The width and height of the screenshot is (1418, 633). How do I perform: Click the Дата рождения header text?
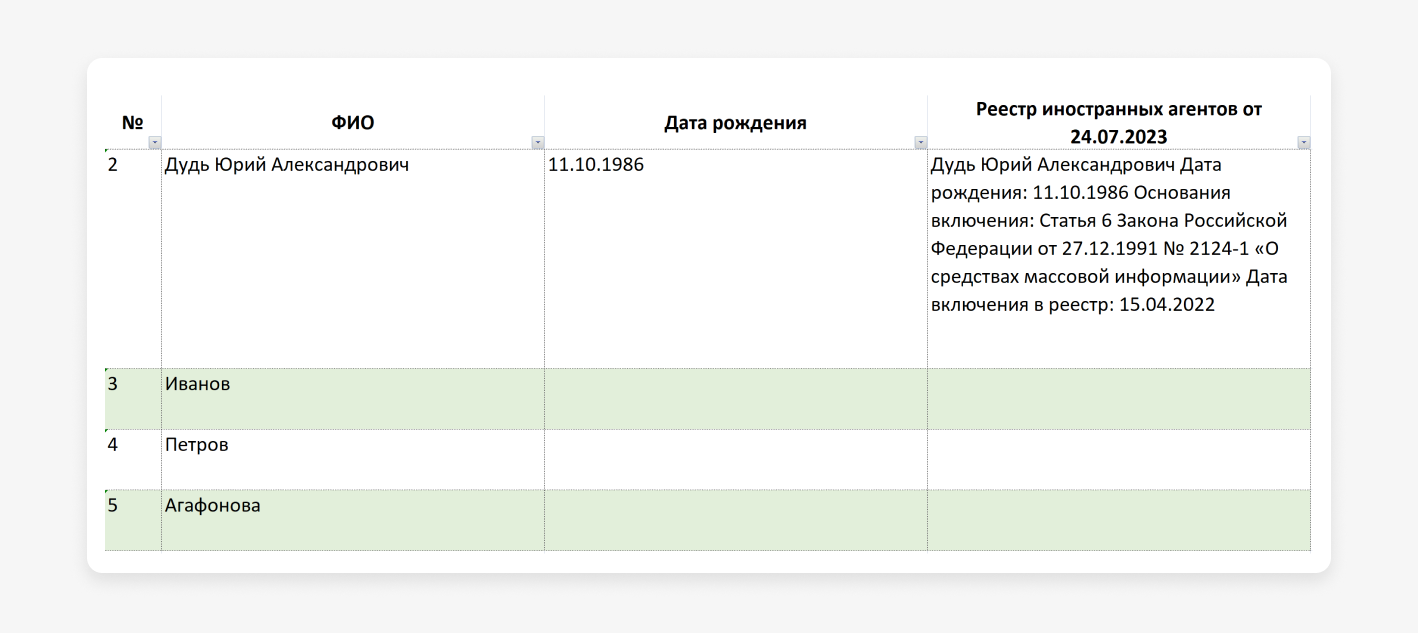[x=735, y=123]
